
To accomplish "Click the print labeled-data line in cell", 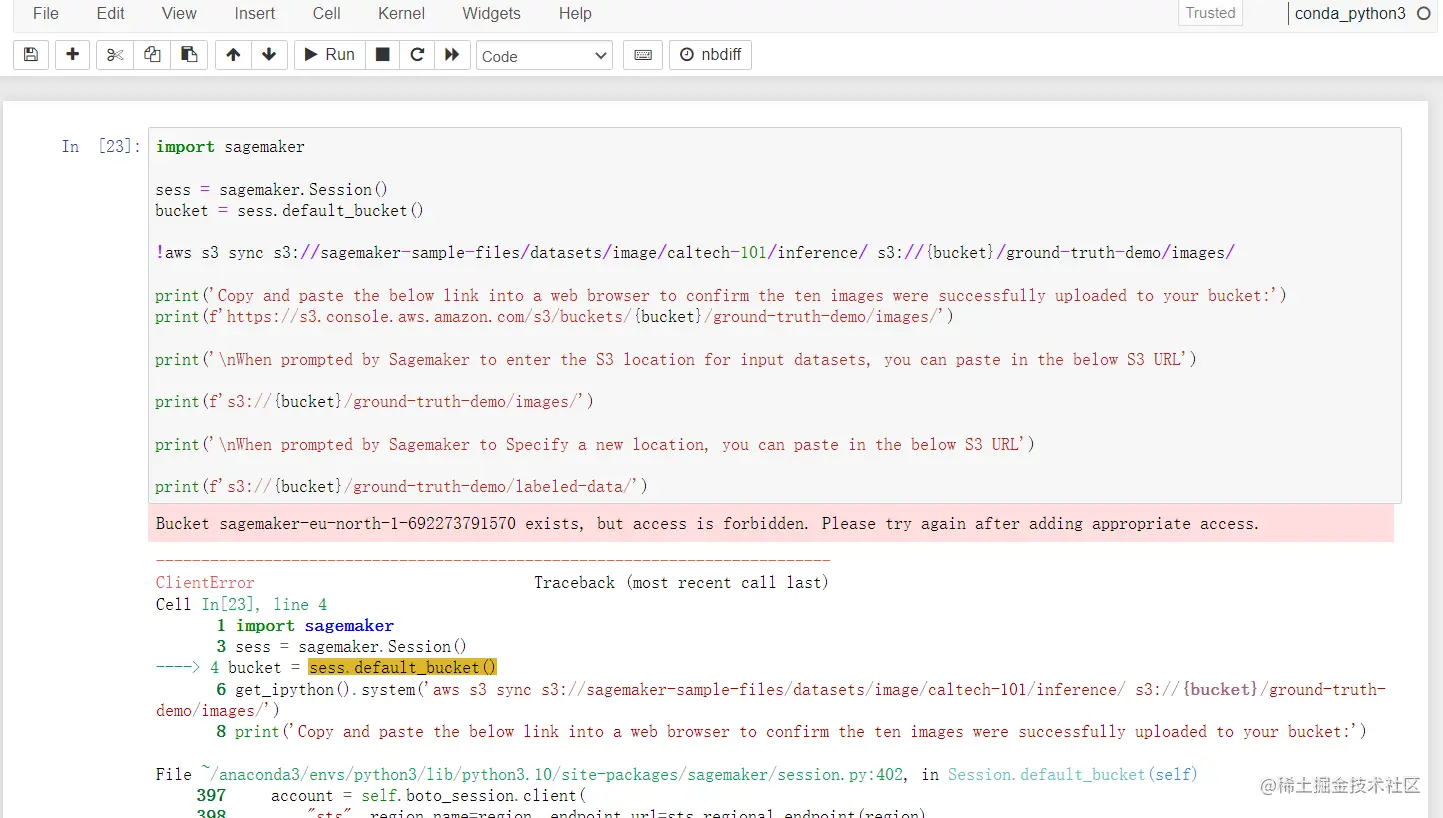I will pyautogui.click(x=401, y=487).
